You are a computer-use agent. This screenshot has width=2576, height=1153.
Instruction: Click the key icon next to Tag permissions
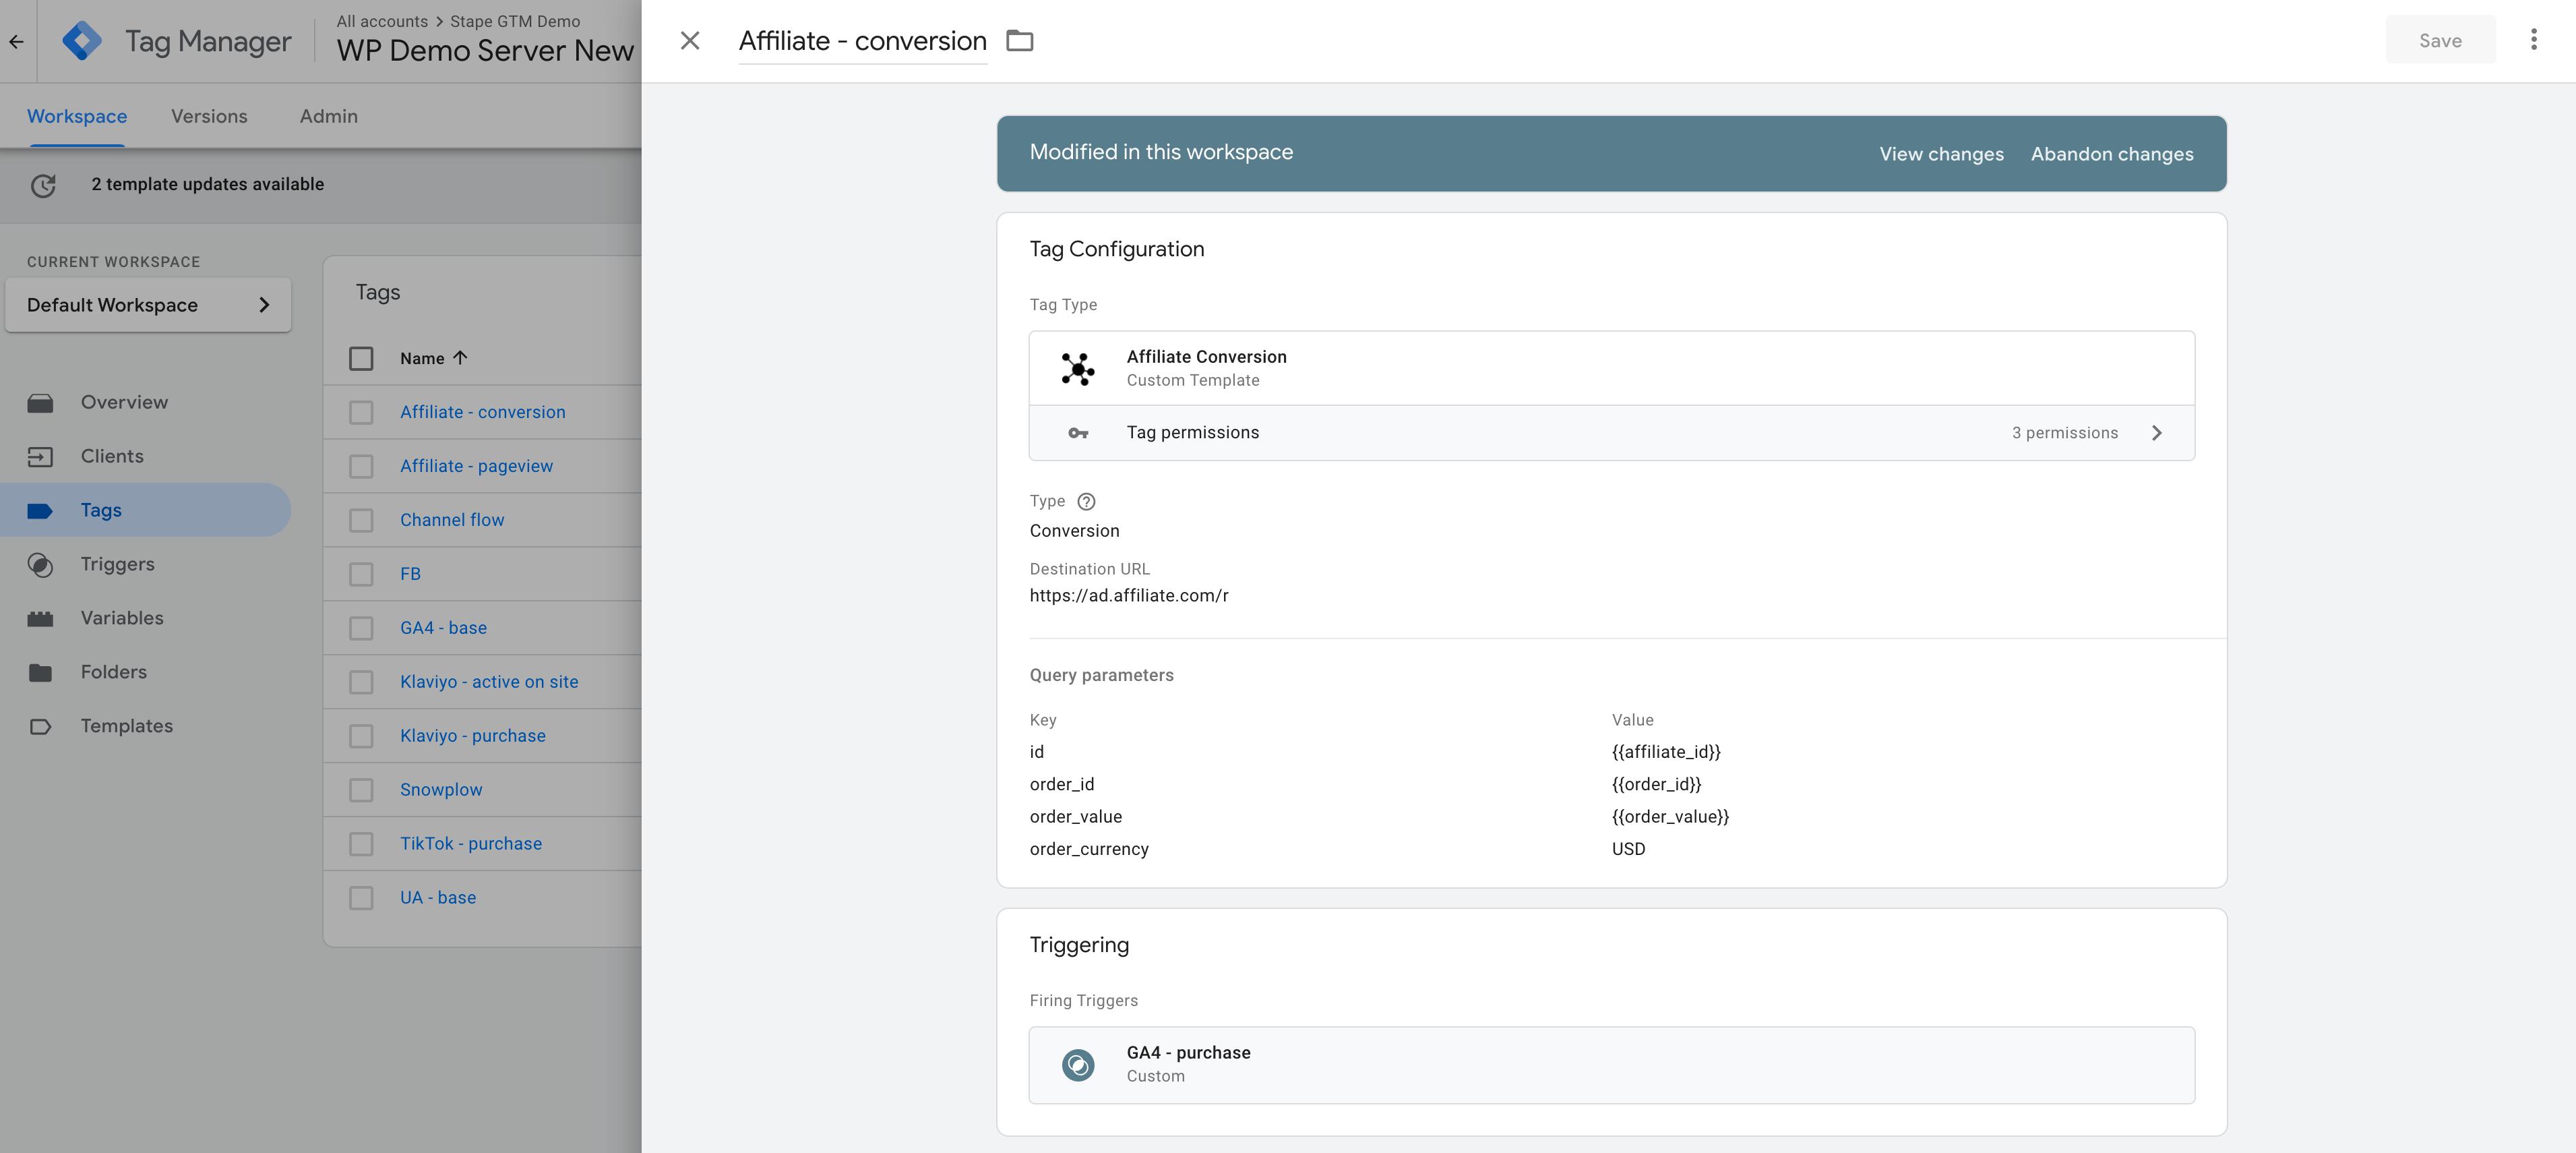[x=1078, y=433]
